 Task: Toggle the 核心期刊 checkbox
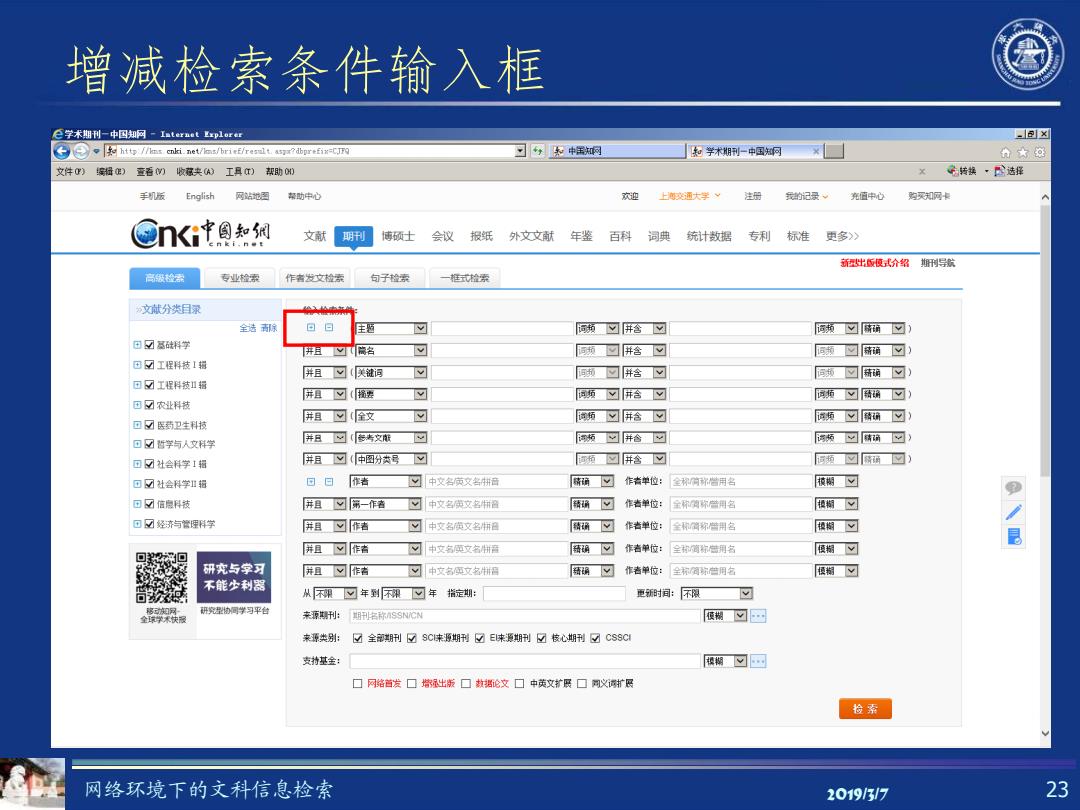541,638
